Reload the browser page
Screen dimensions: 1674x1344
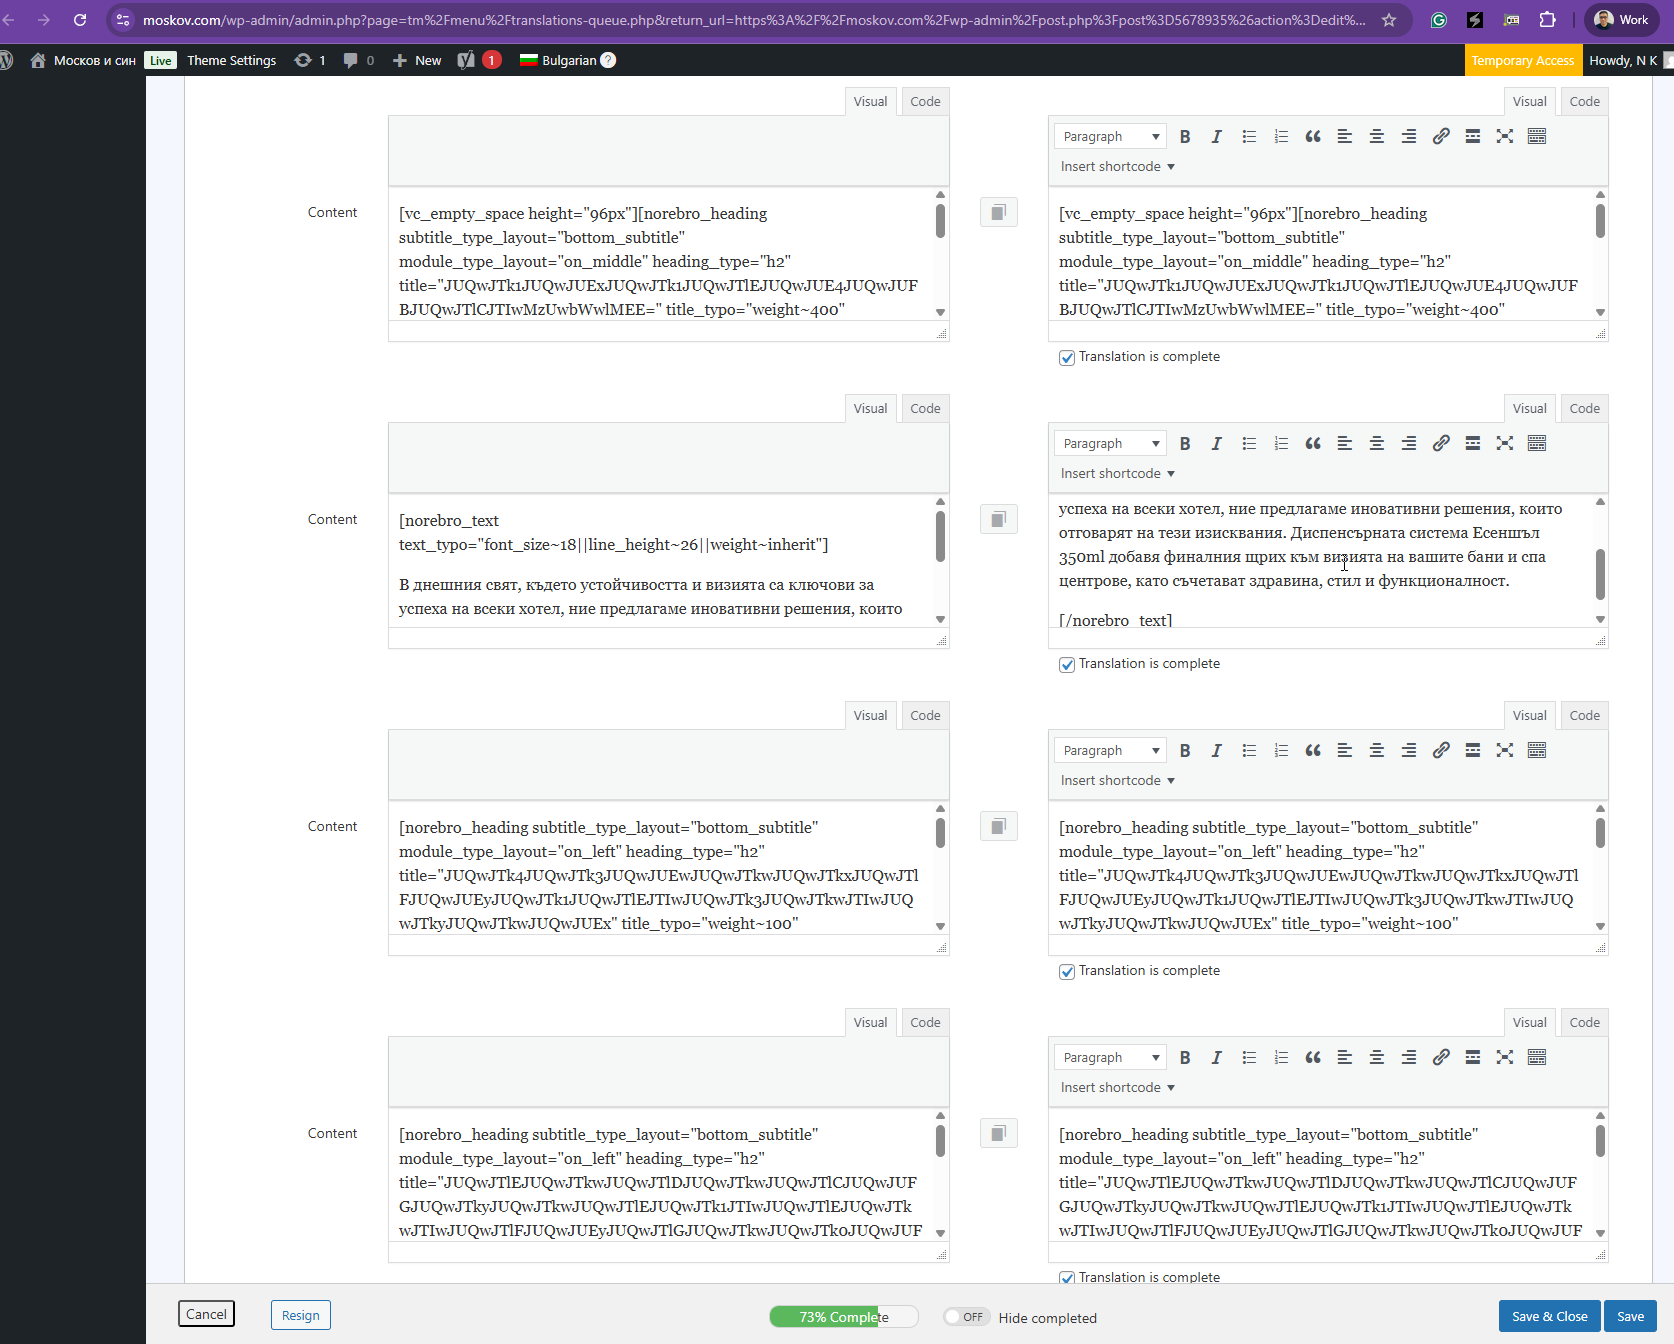click(x=80, y=20)
